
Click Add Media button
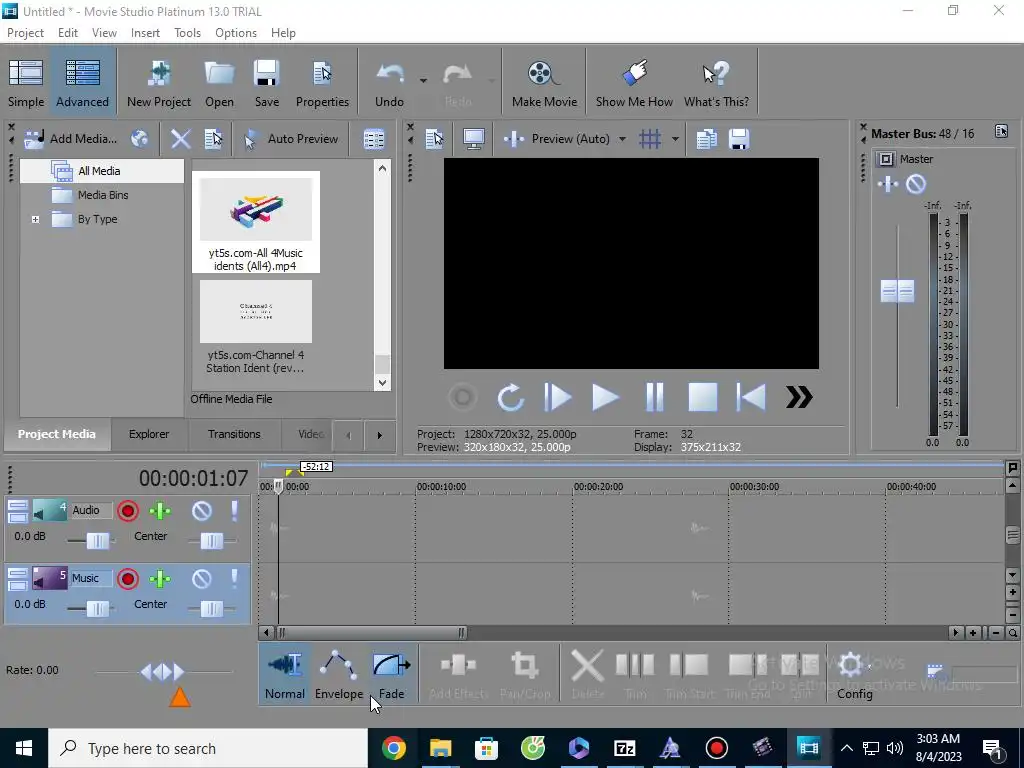coord(71,138)
